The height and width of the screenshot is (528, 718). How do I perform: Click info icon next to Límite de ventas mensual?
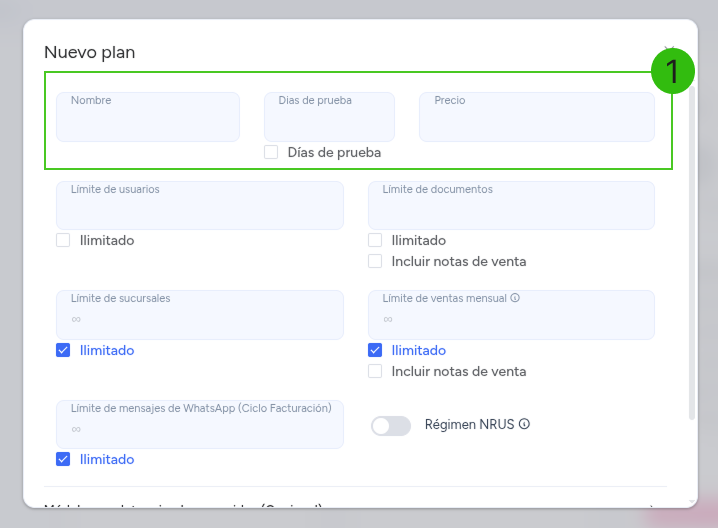[515, 298]
